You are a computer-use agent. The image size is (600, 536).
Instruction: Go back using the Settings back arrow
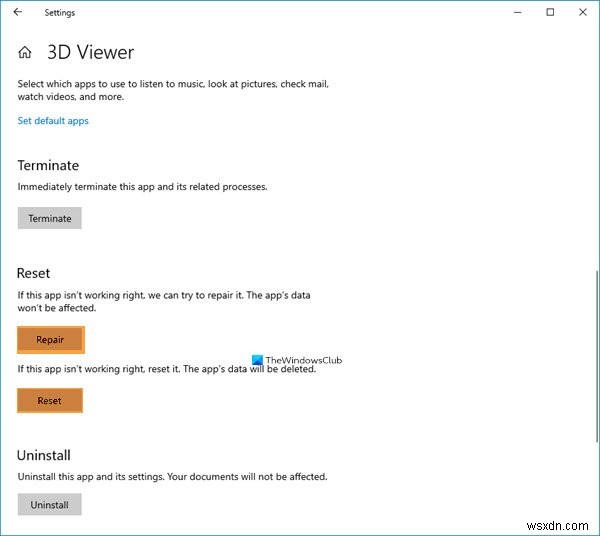point(18,12)
